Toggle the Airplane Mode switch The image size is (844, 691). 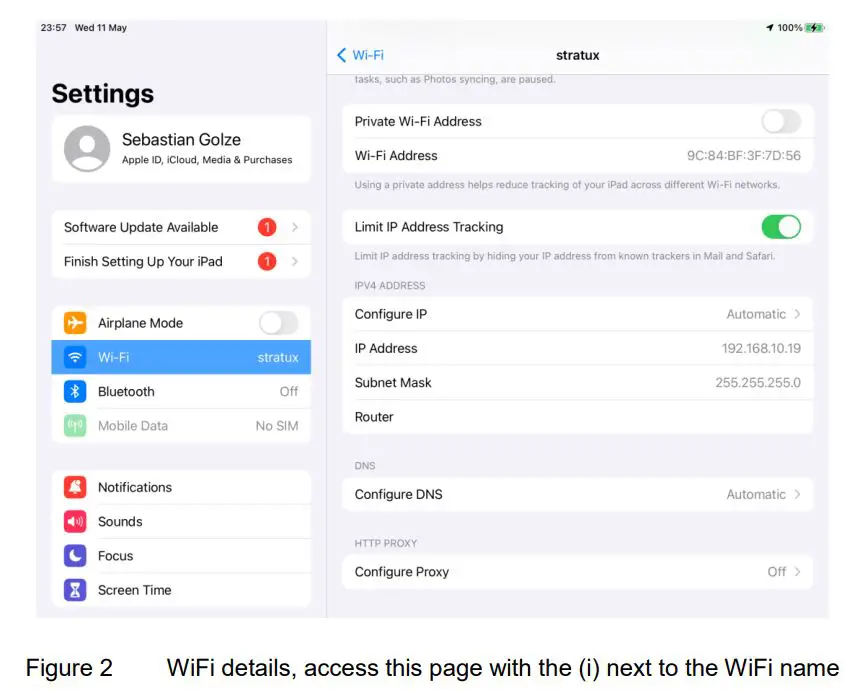[278, 323]
